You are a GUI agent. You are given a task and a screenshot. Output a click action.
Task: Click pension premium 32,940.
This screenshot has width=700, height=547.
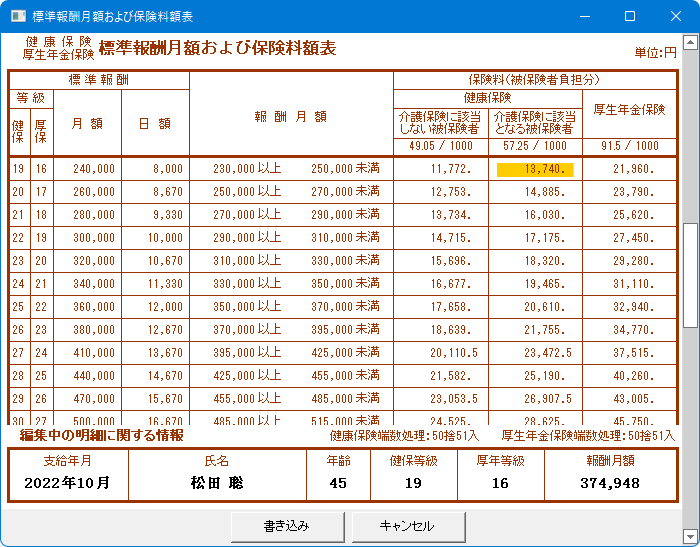click(633, 307)
